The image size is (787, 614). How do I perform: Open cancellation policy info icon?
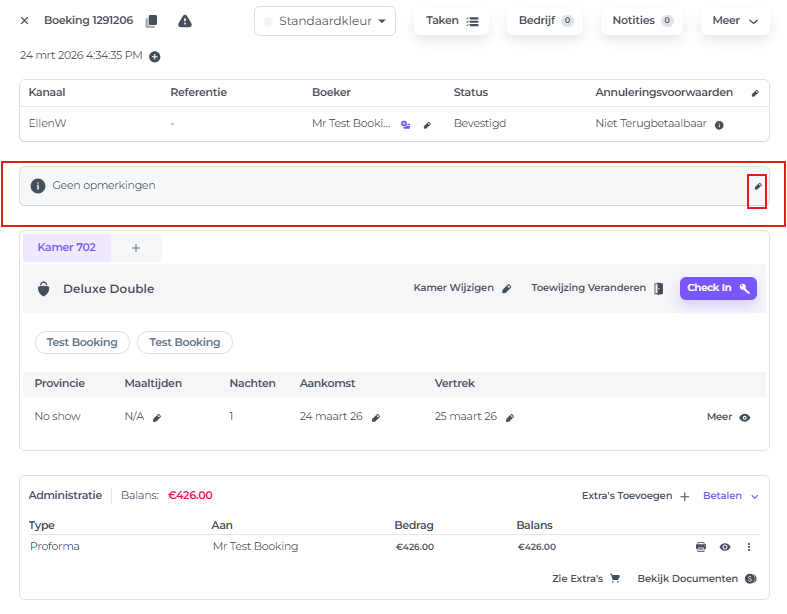pos(719,125)
